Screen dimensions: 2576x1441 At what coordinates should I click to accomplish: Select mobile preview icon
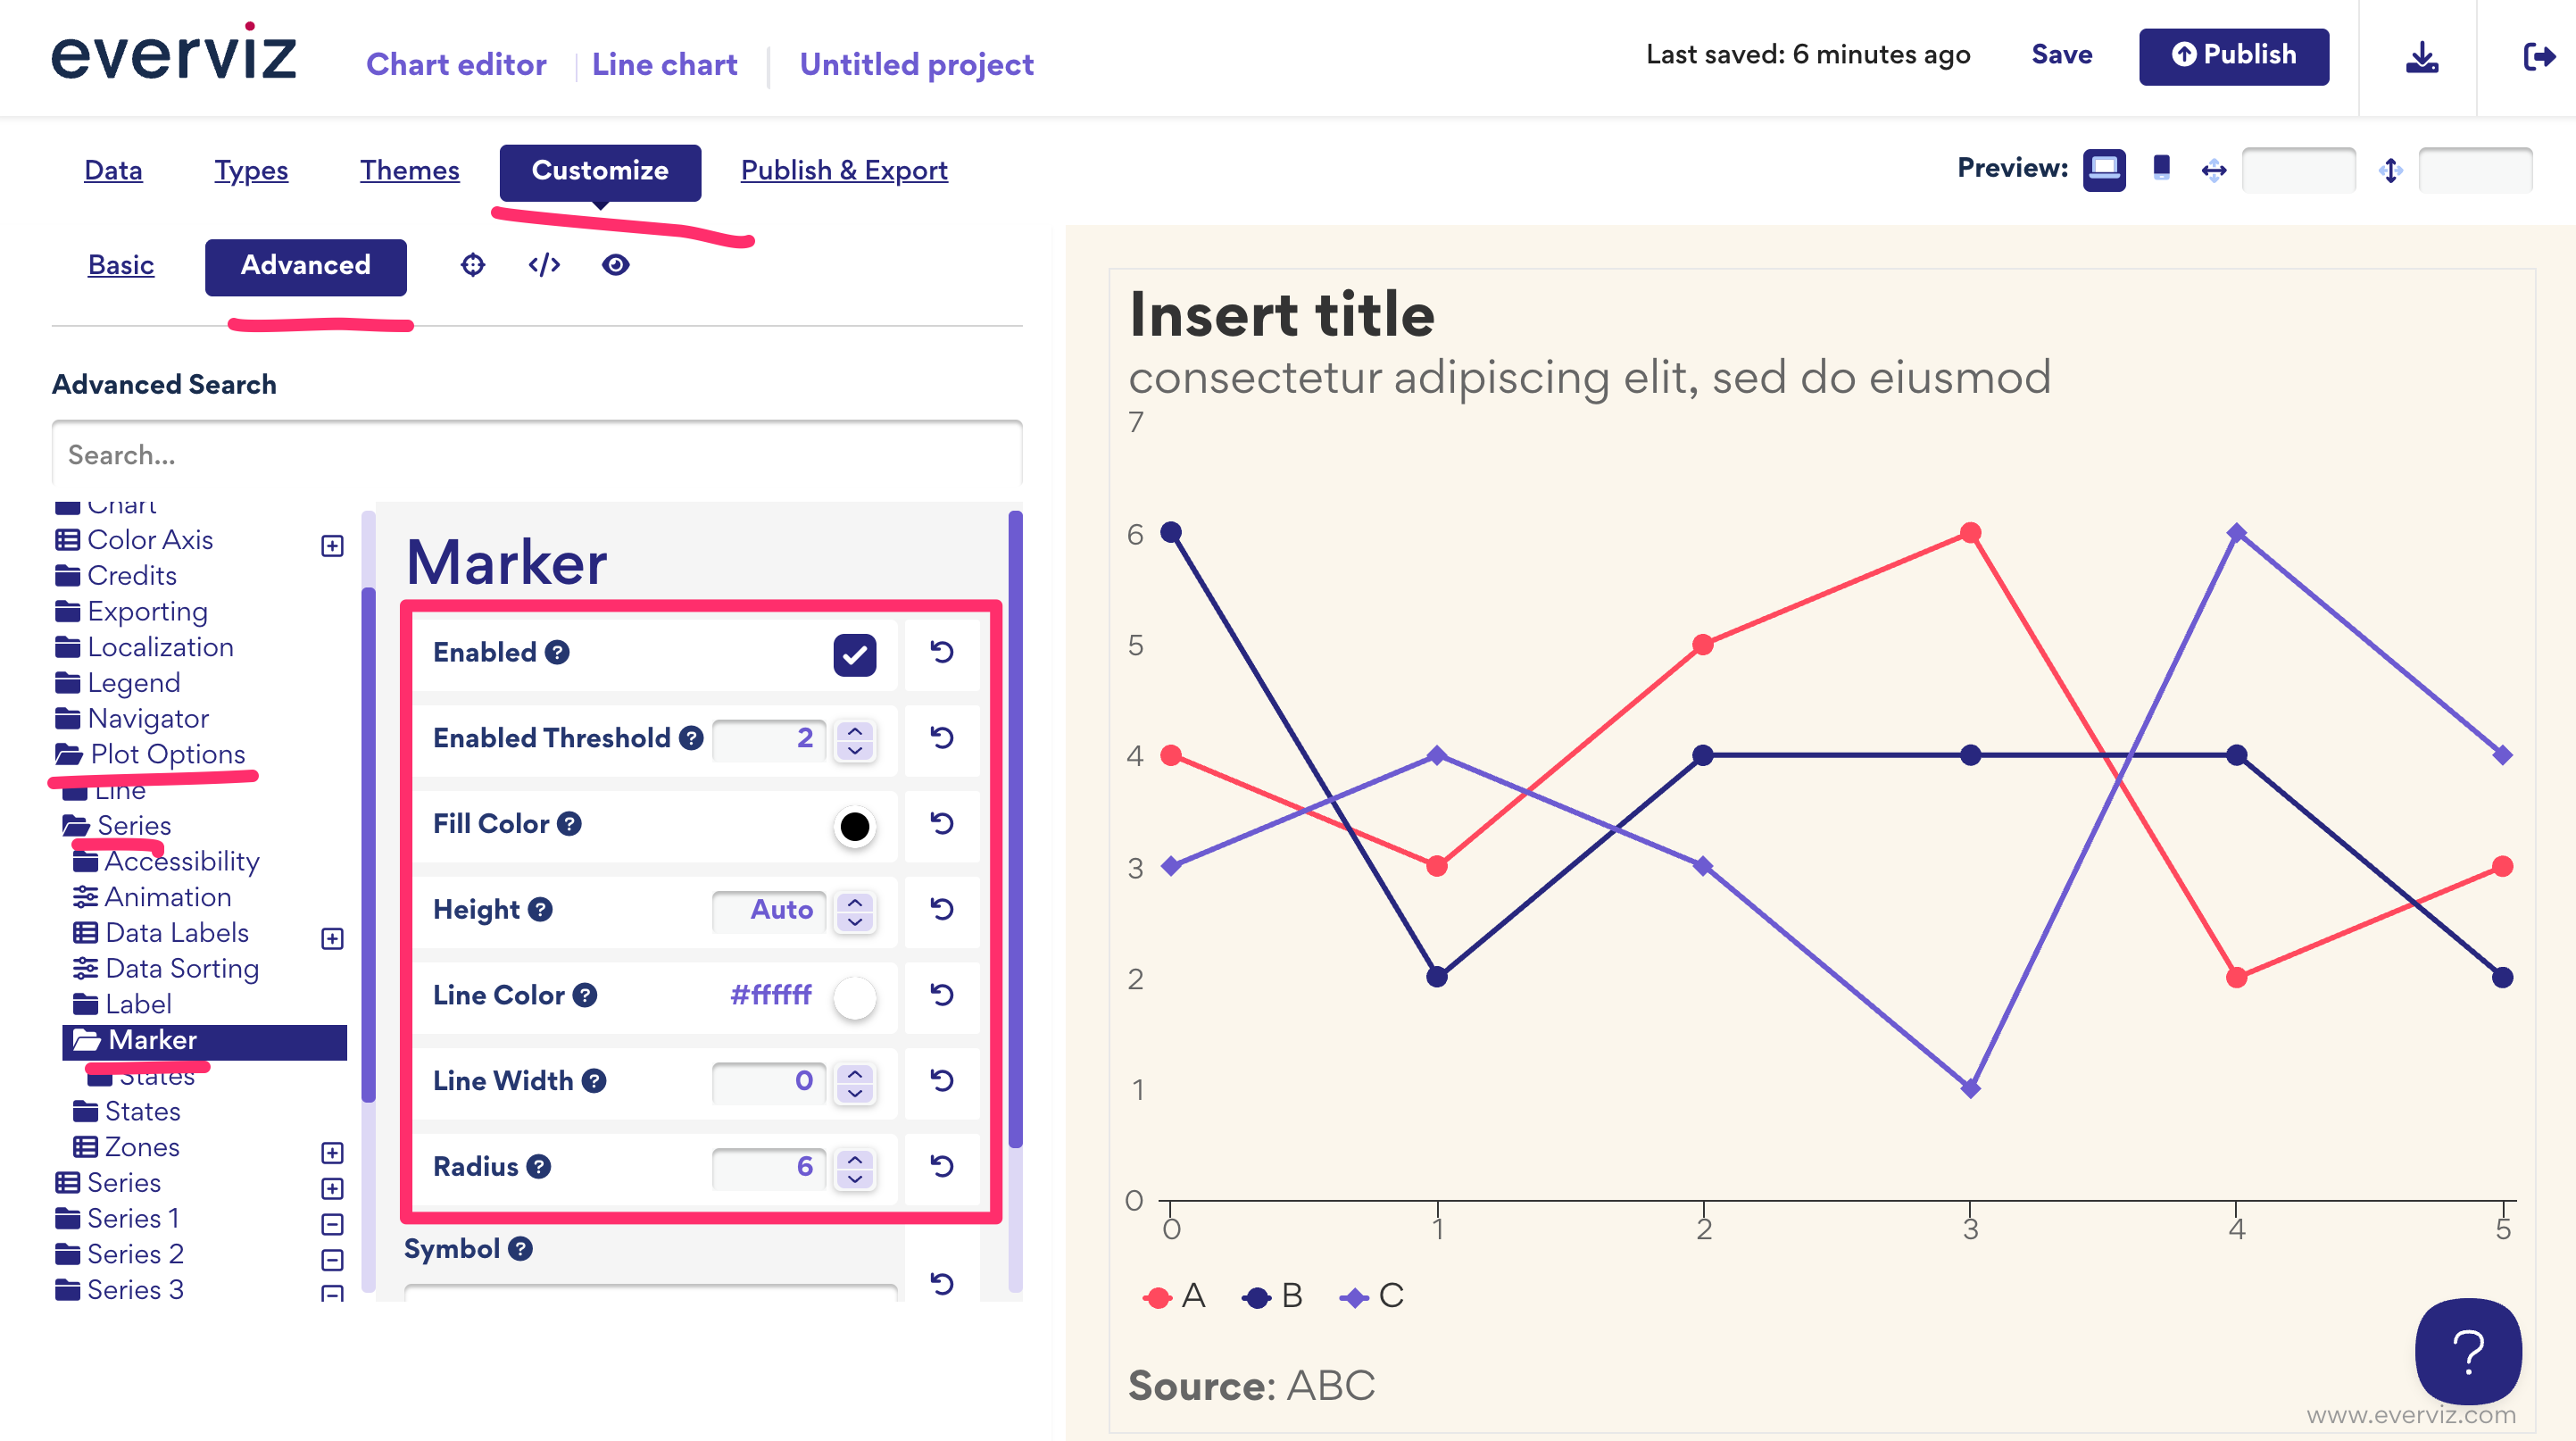point(2161,168)
